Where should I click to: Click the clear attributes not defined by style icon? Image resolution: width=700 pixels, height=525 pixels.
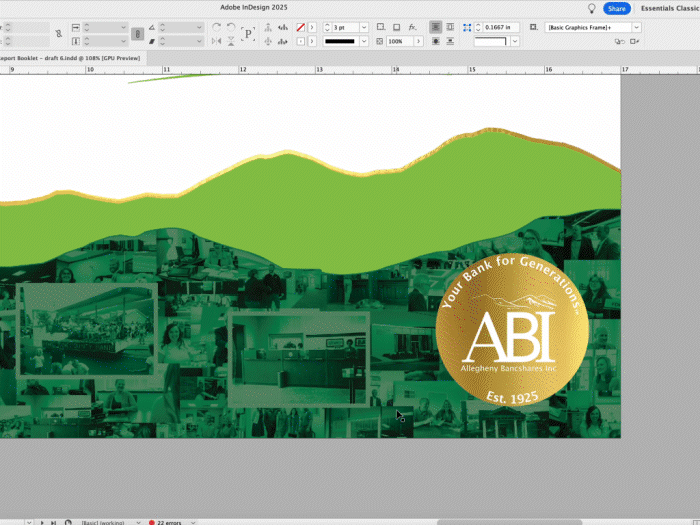(x=634, y=42)
